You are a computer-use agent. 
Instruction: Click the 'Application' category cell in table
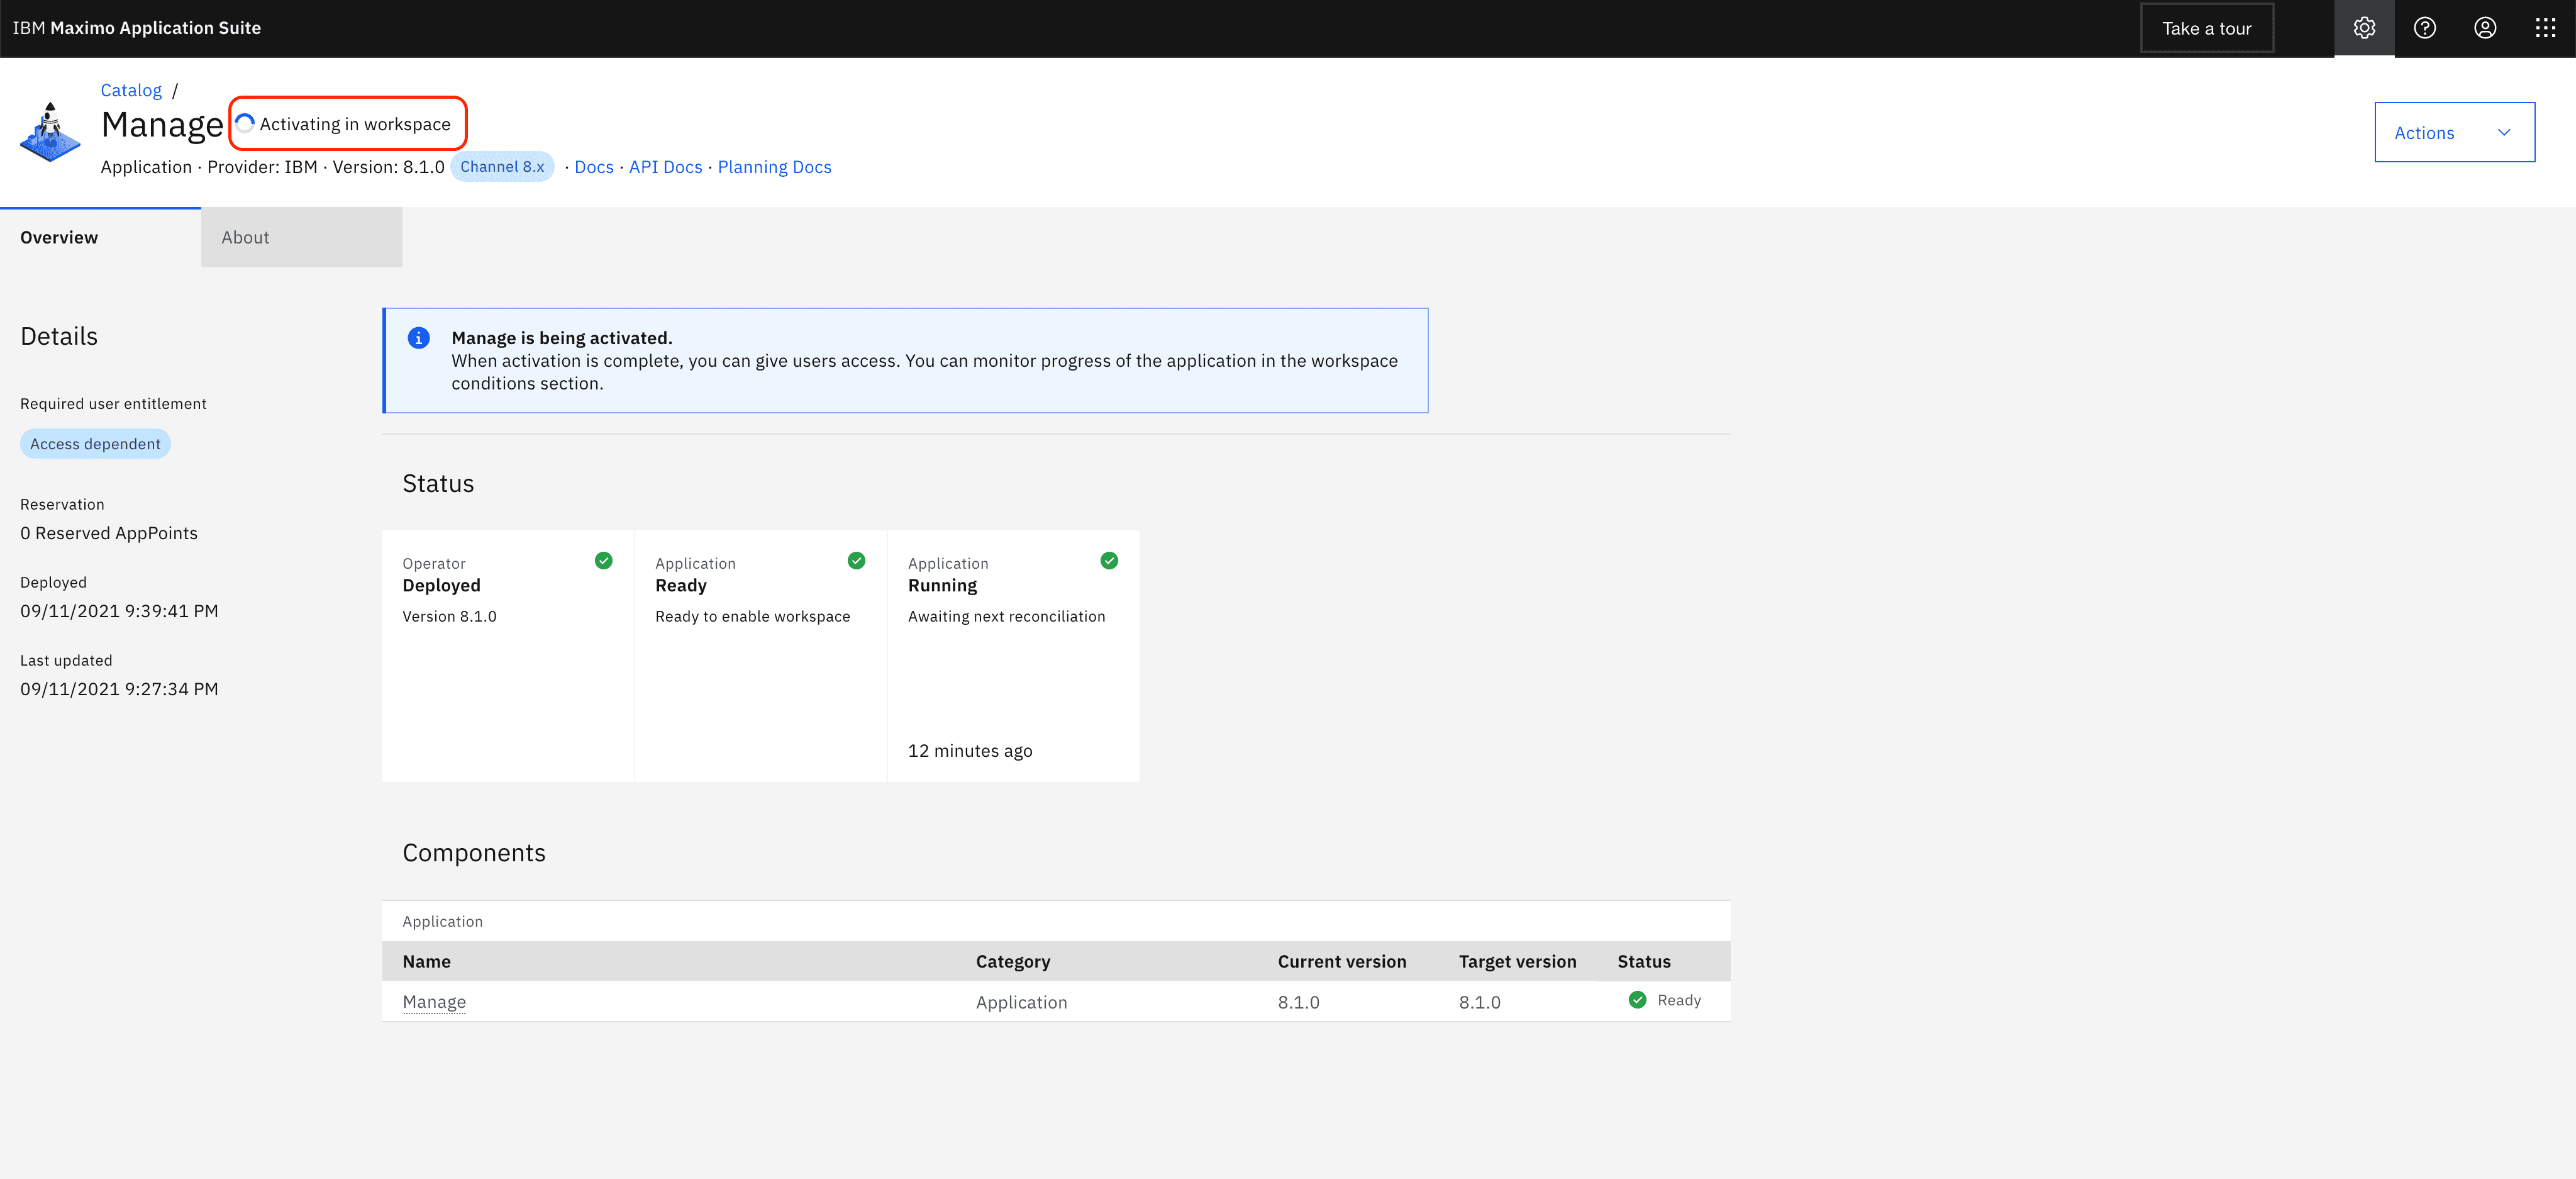point(1021,1002)
